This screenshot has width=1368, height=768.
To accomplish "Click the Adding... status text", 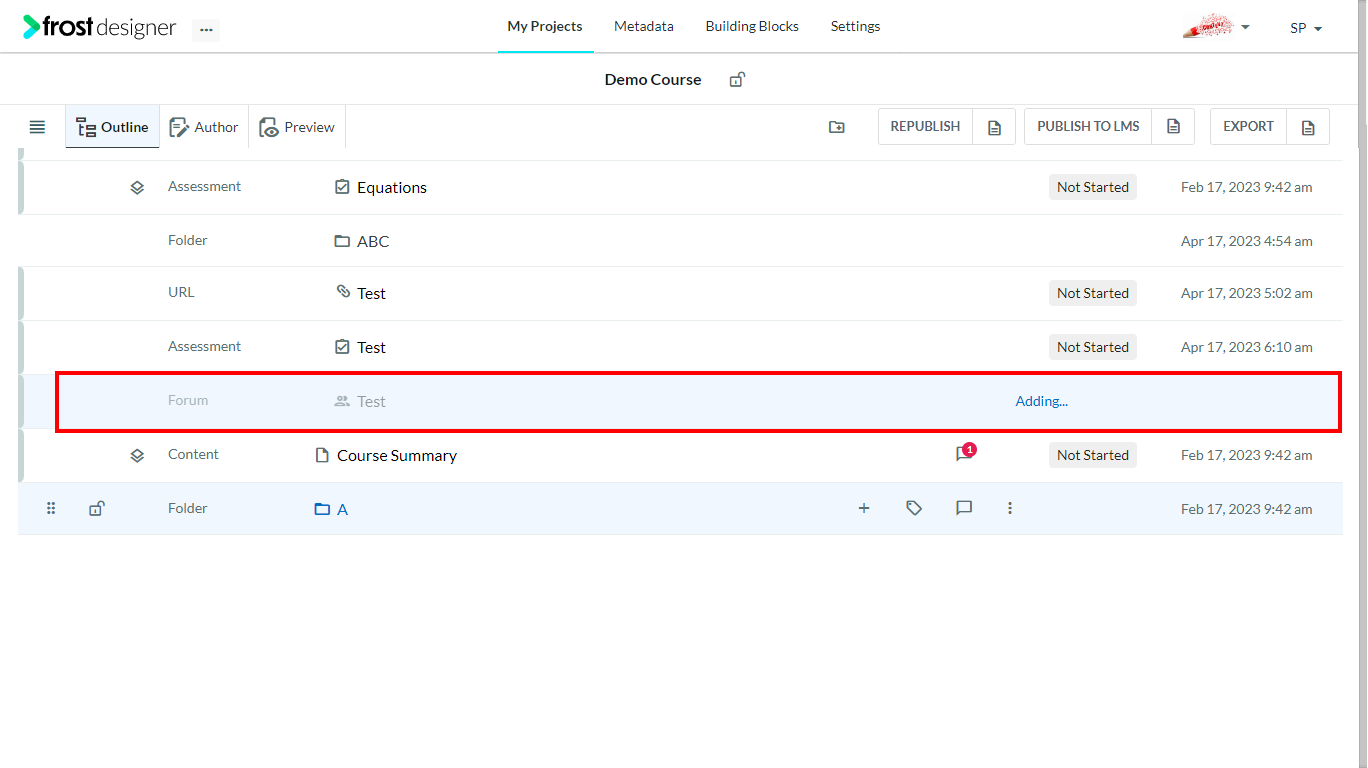I will pos(1042,401).
